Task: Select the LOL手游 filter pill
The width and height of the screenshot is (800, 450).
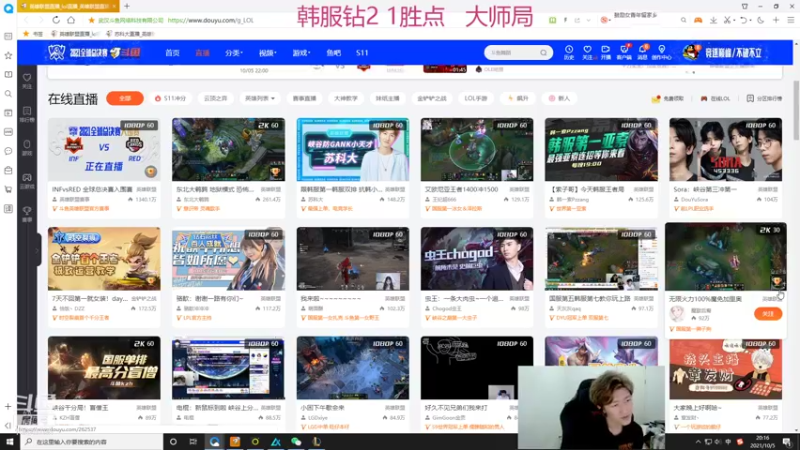Action: [476, 98]
